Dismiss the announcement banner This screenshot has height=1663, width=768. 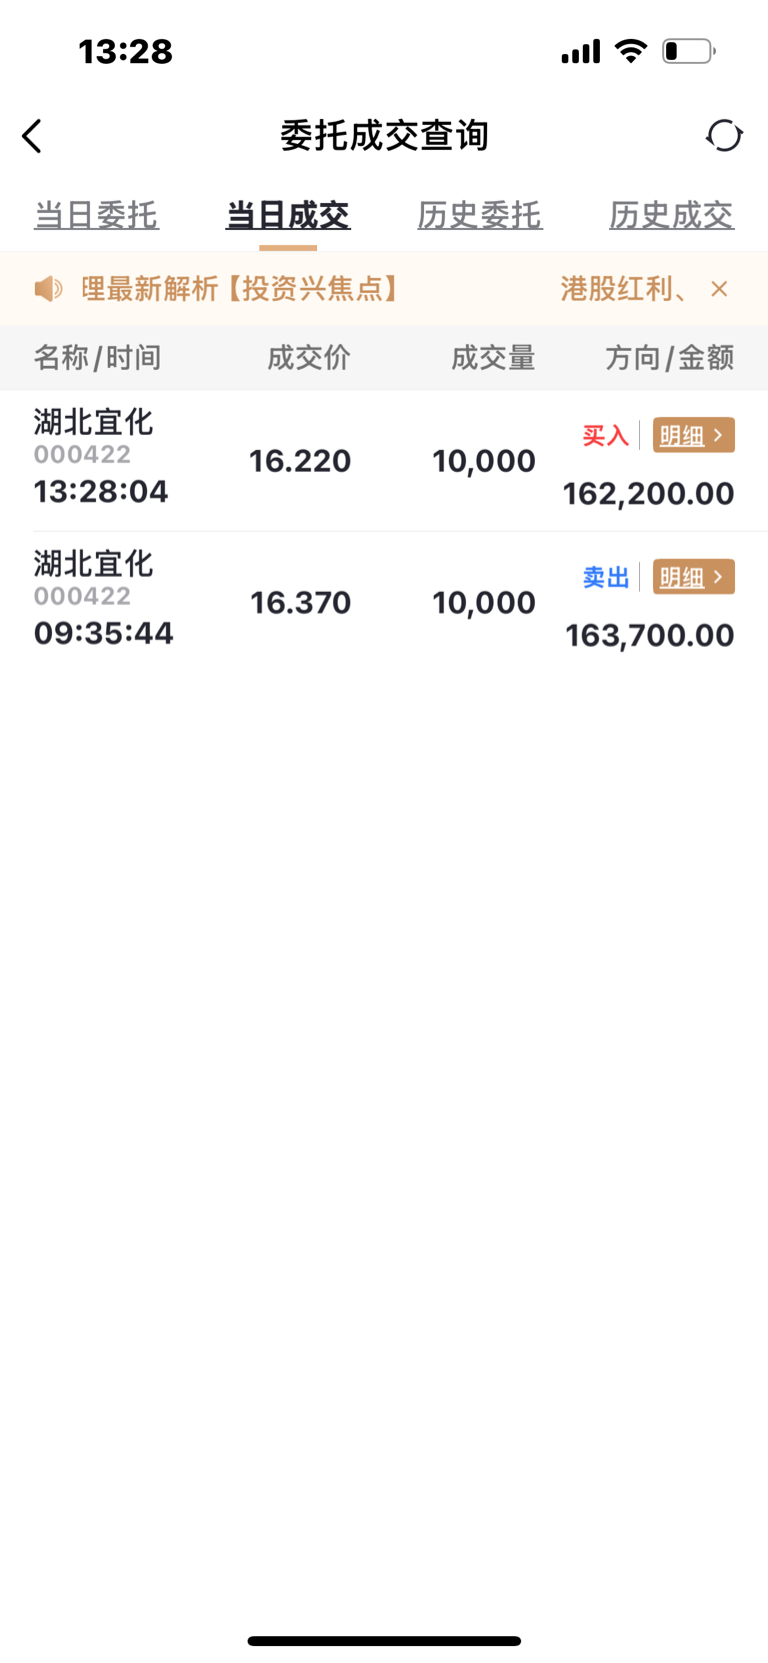click(719, 289)
